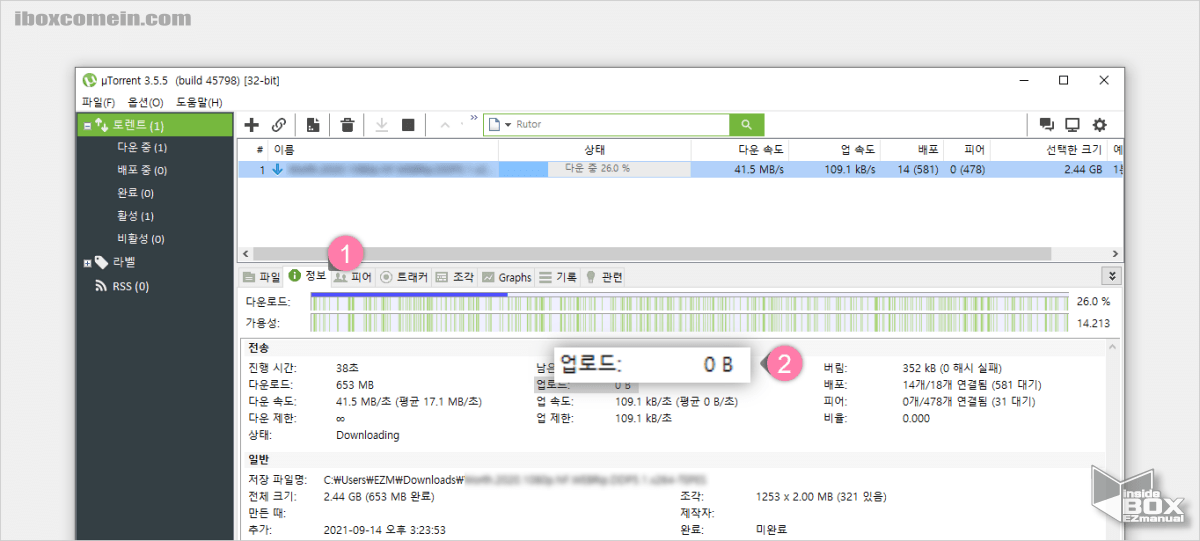Click the detail pane vertical scrollbar
Screen dimensions: 1200x541
pyautogui.click(x=1114, y=440)
